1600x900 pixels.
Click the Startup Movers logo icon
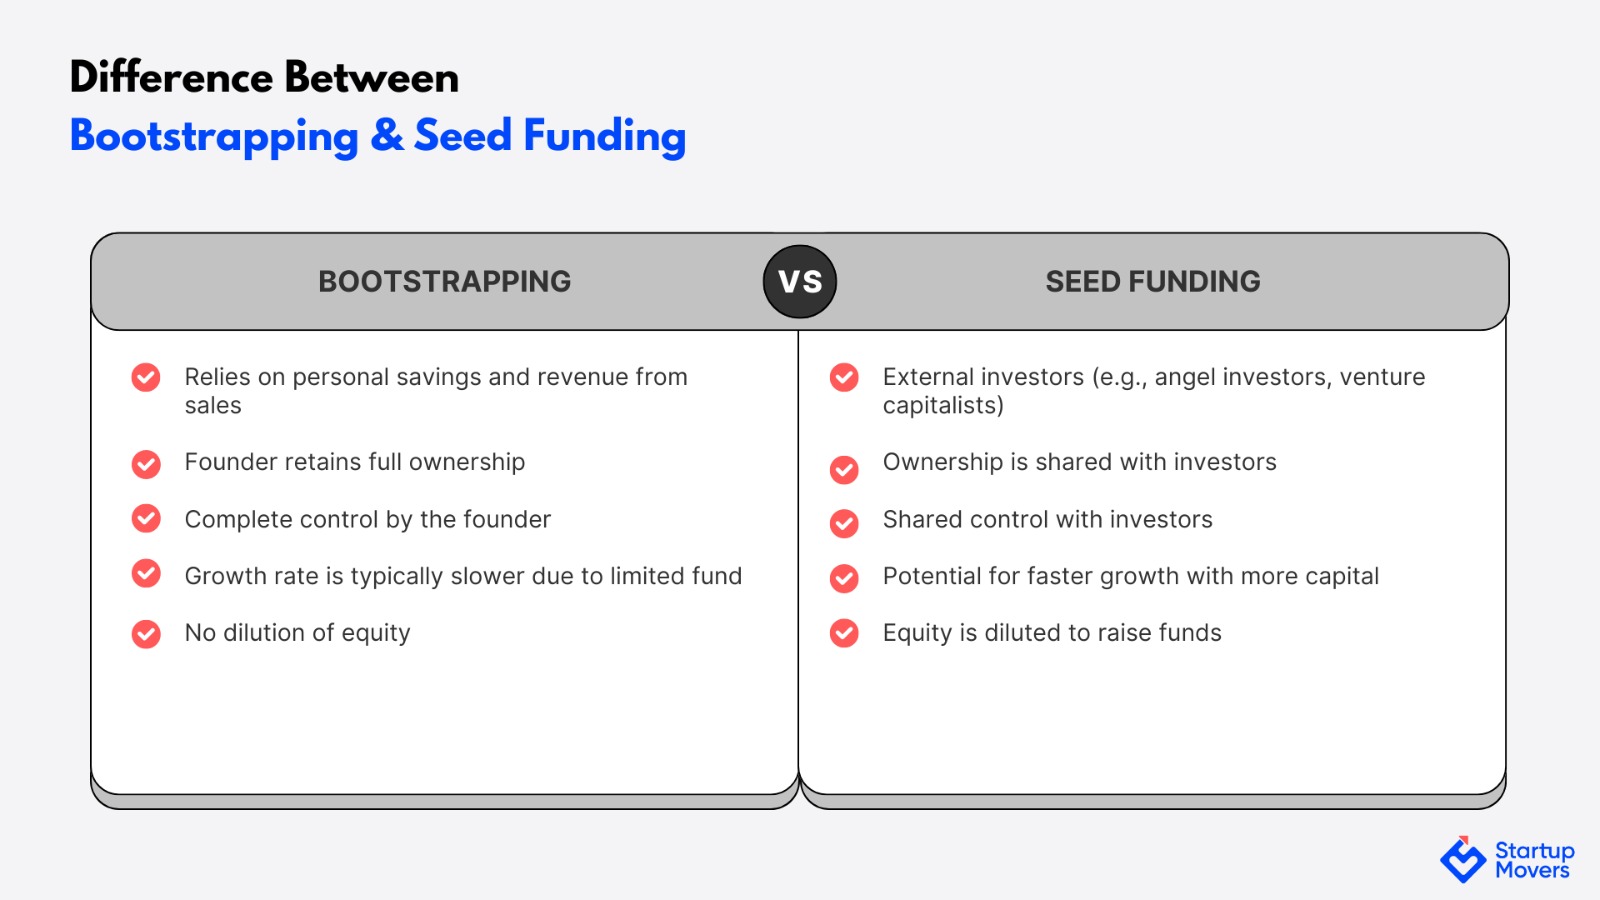[1463, 860]
